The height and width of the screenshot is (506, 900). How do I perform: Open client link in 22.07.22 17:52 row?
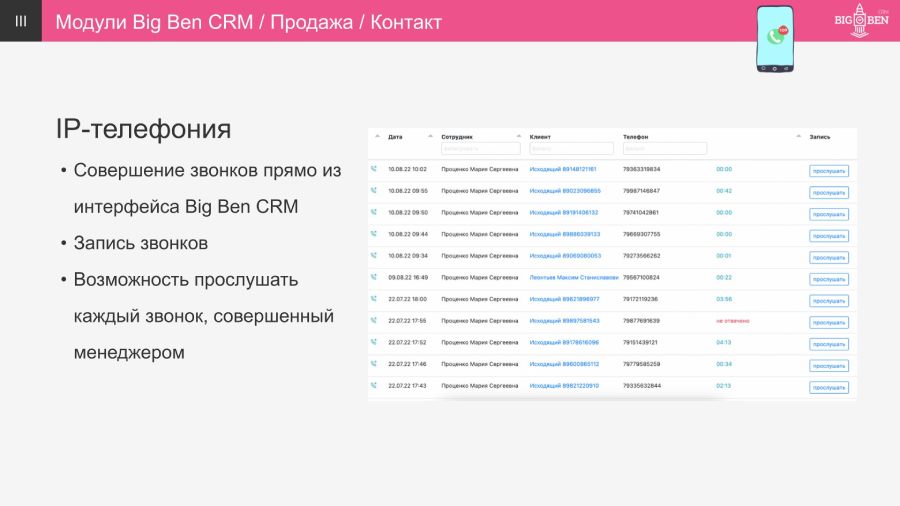[x=564, y=342]
